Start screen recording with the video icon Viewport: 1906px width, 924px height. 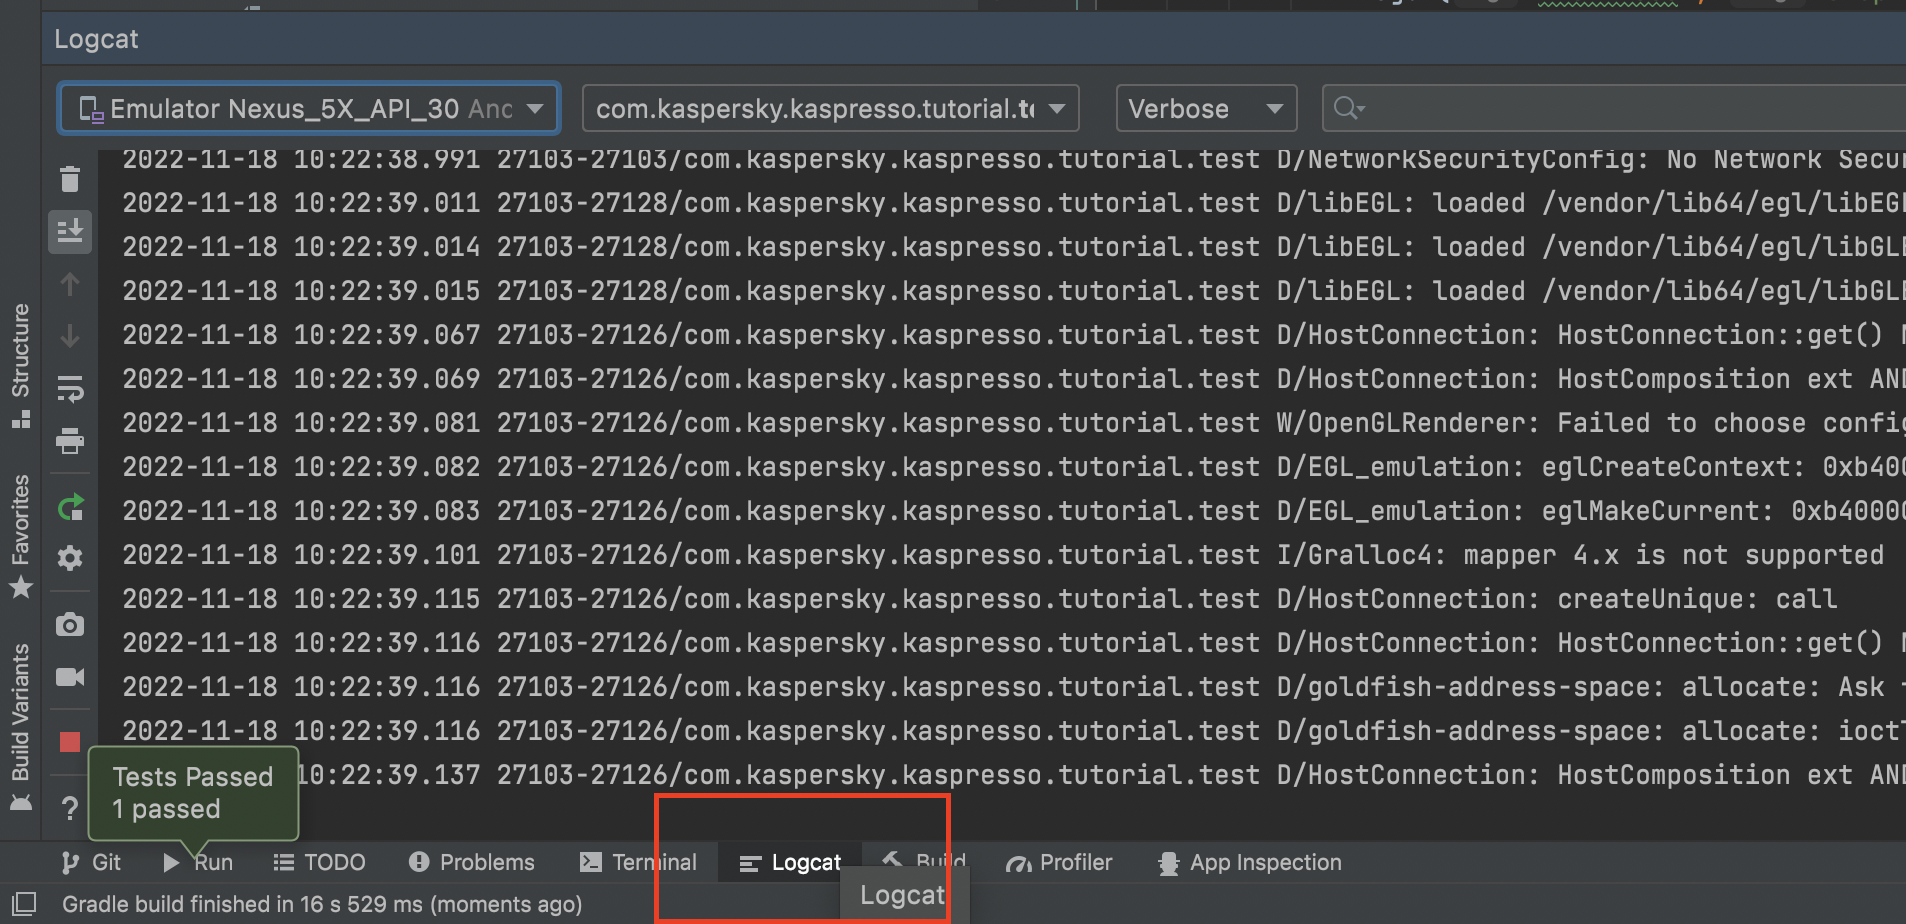coord(70,677)
